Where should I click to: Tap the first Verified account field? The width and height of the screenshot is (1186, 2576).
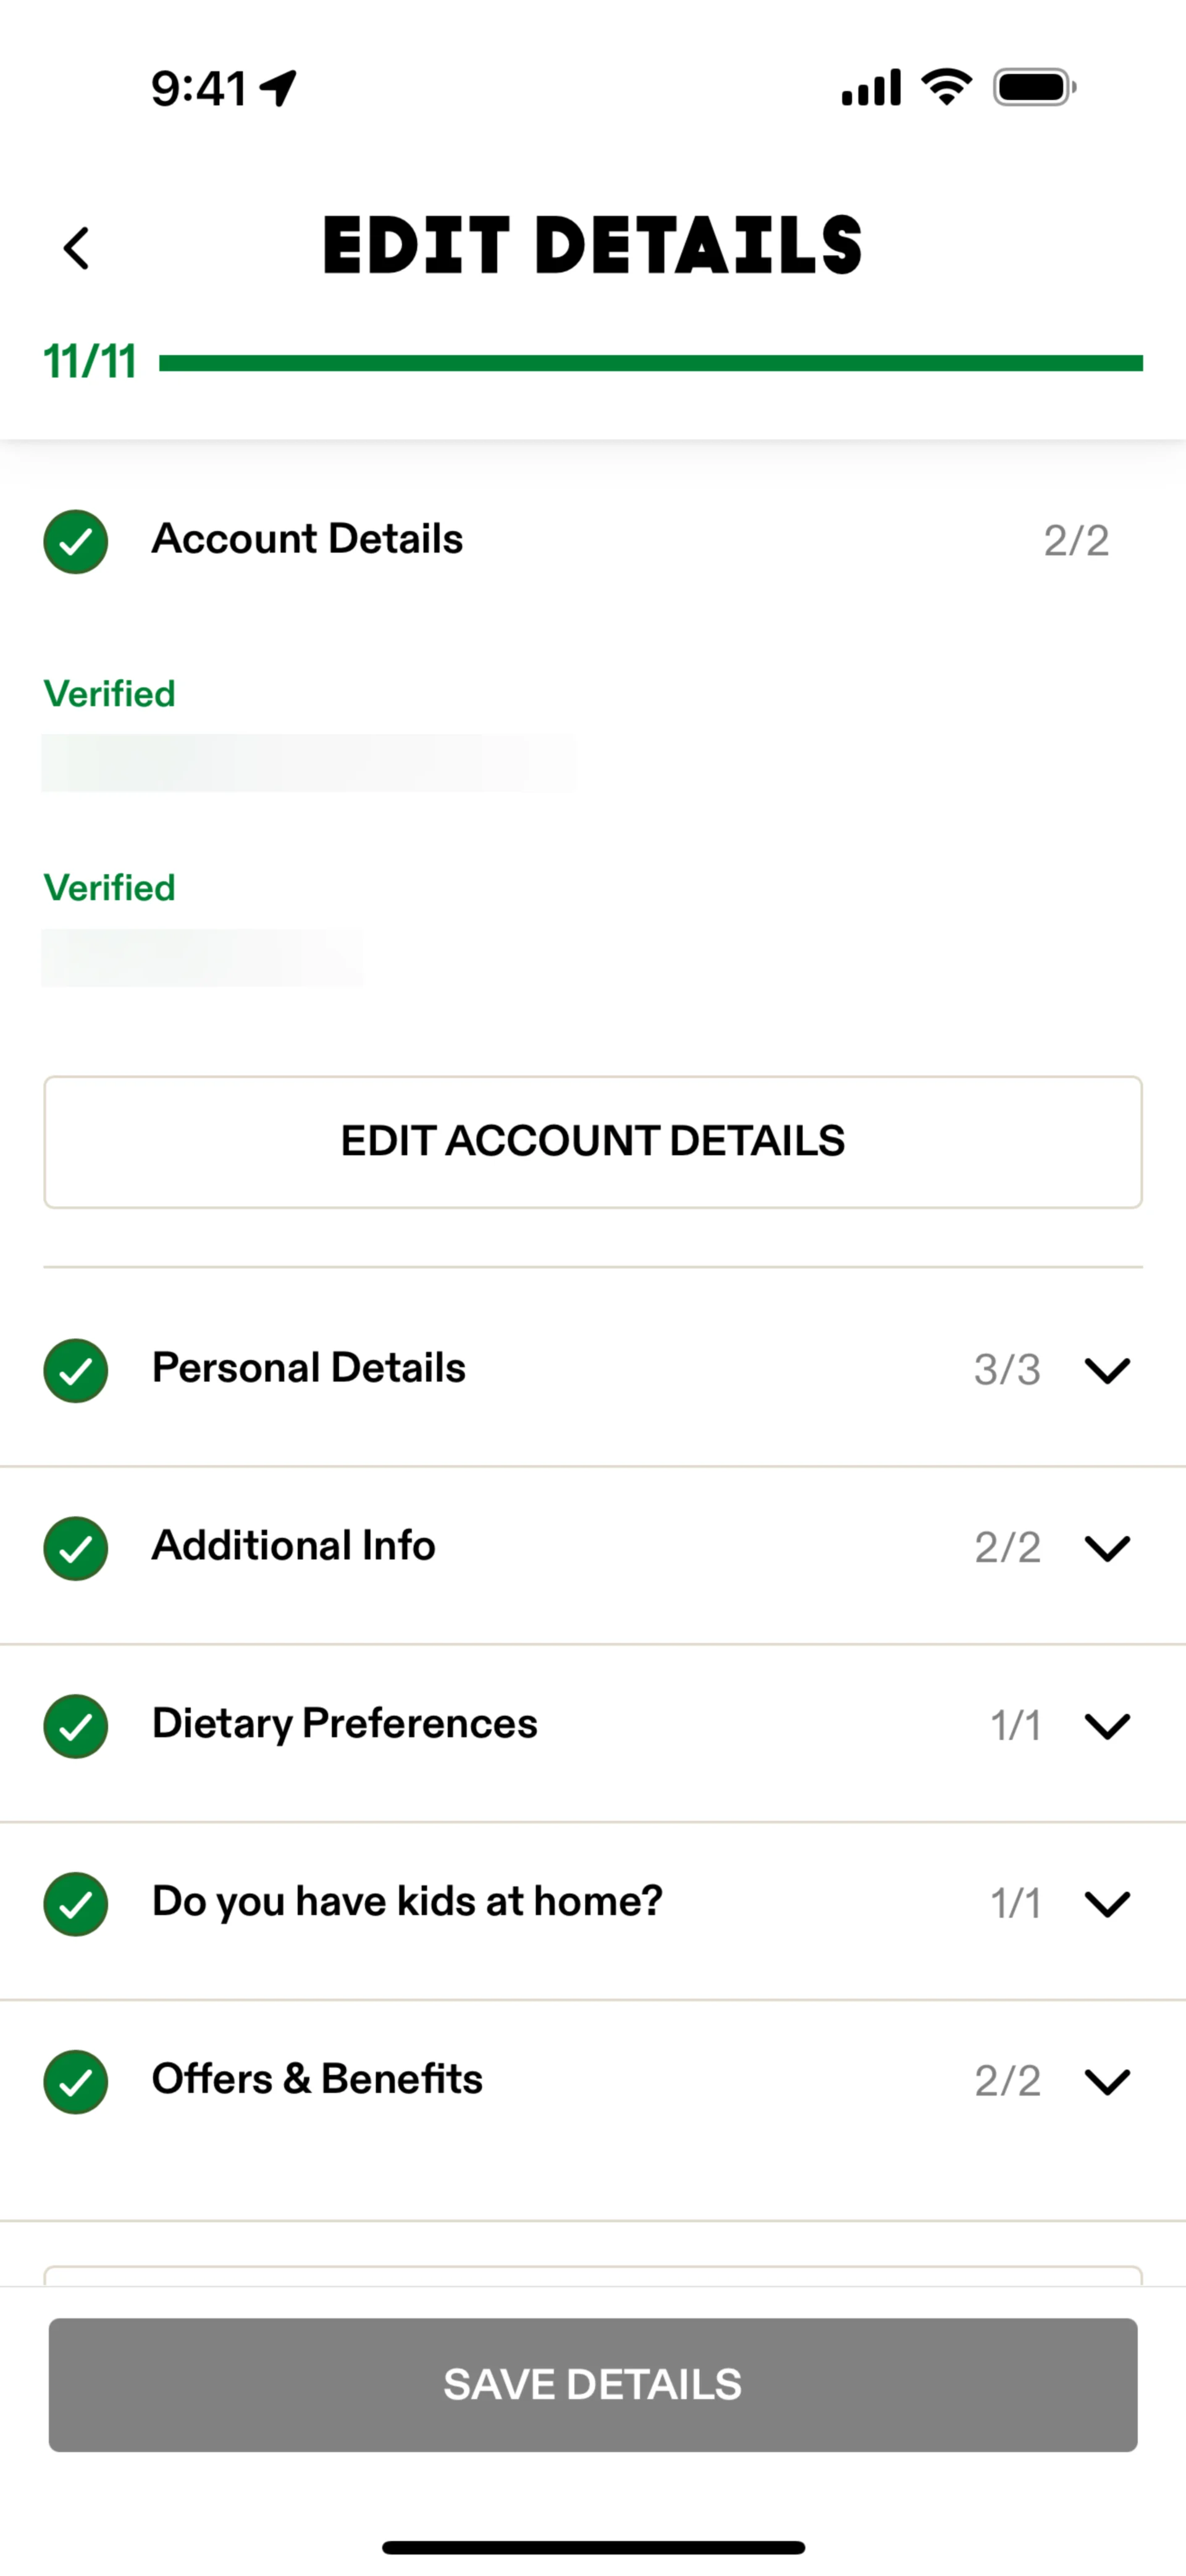pos(308,763)
